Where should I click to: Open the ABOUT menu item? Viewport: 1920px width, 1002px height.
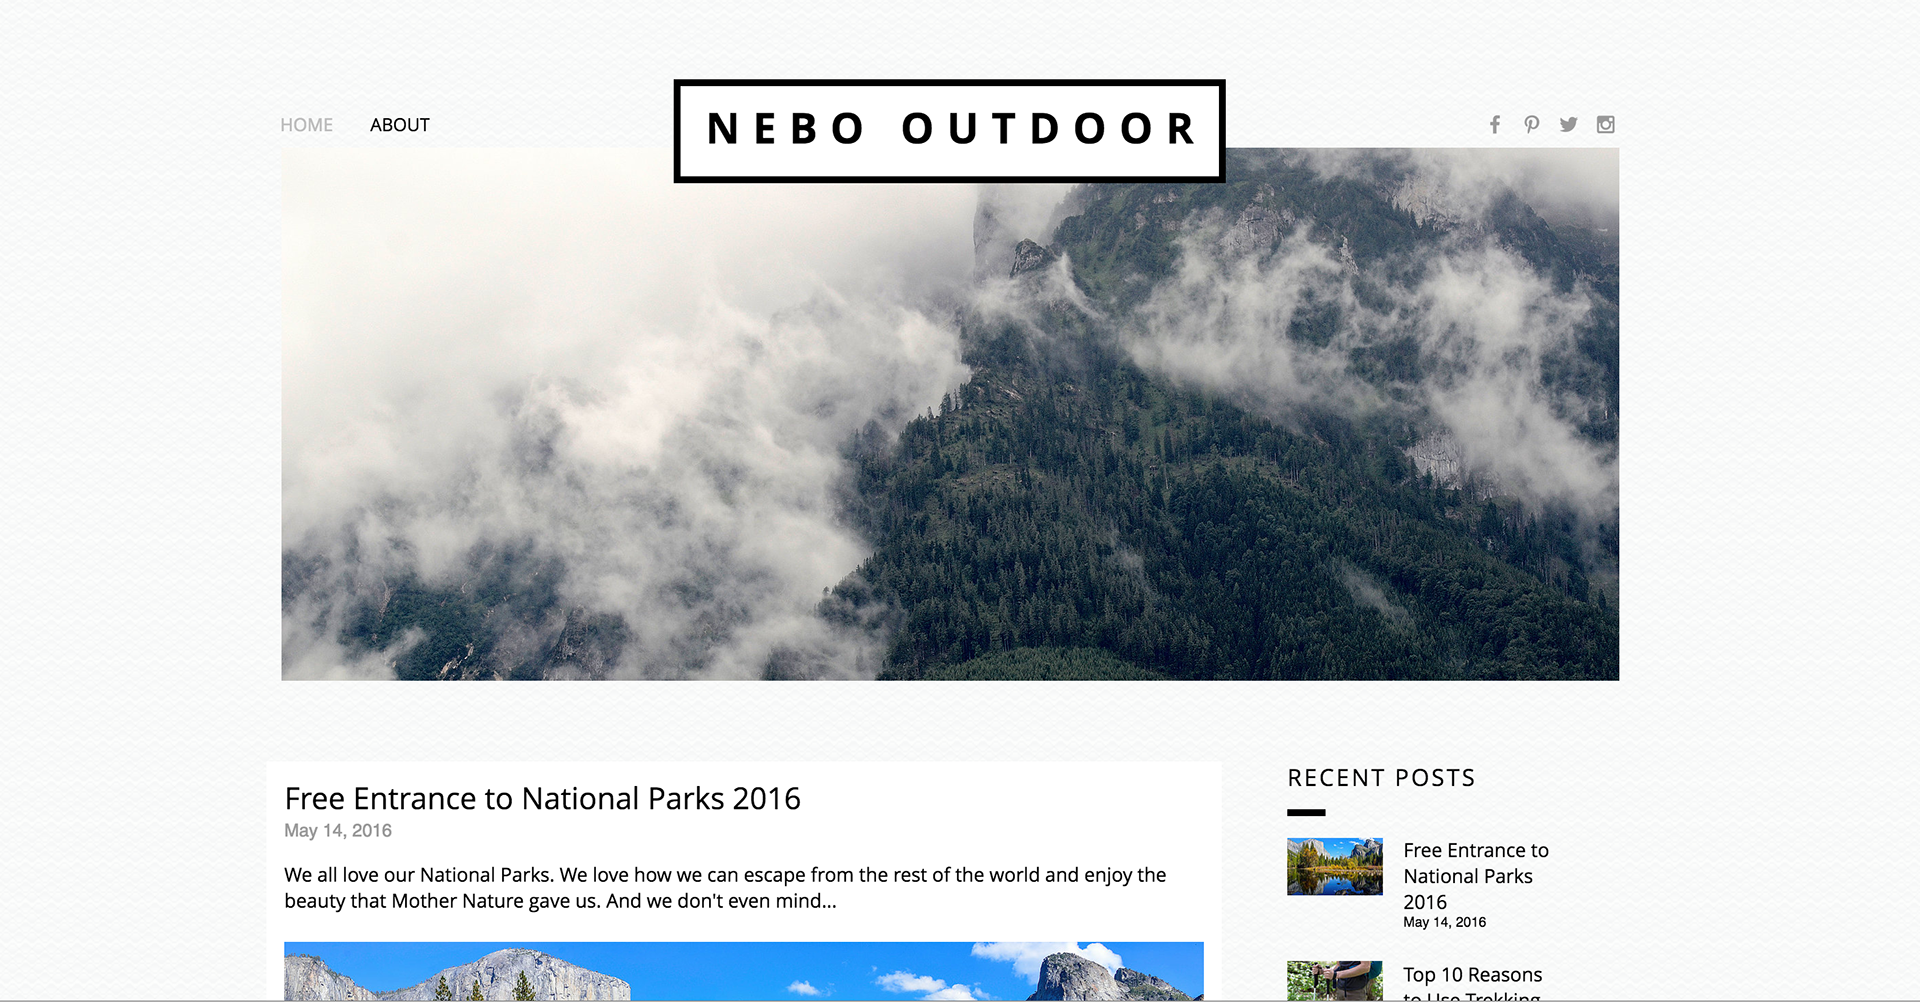point(399,125)
